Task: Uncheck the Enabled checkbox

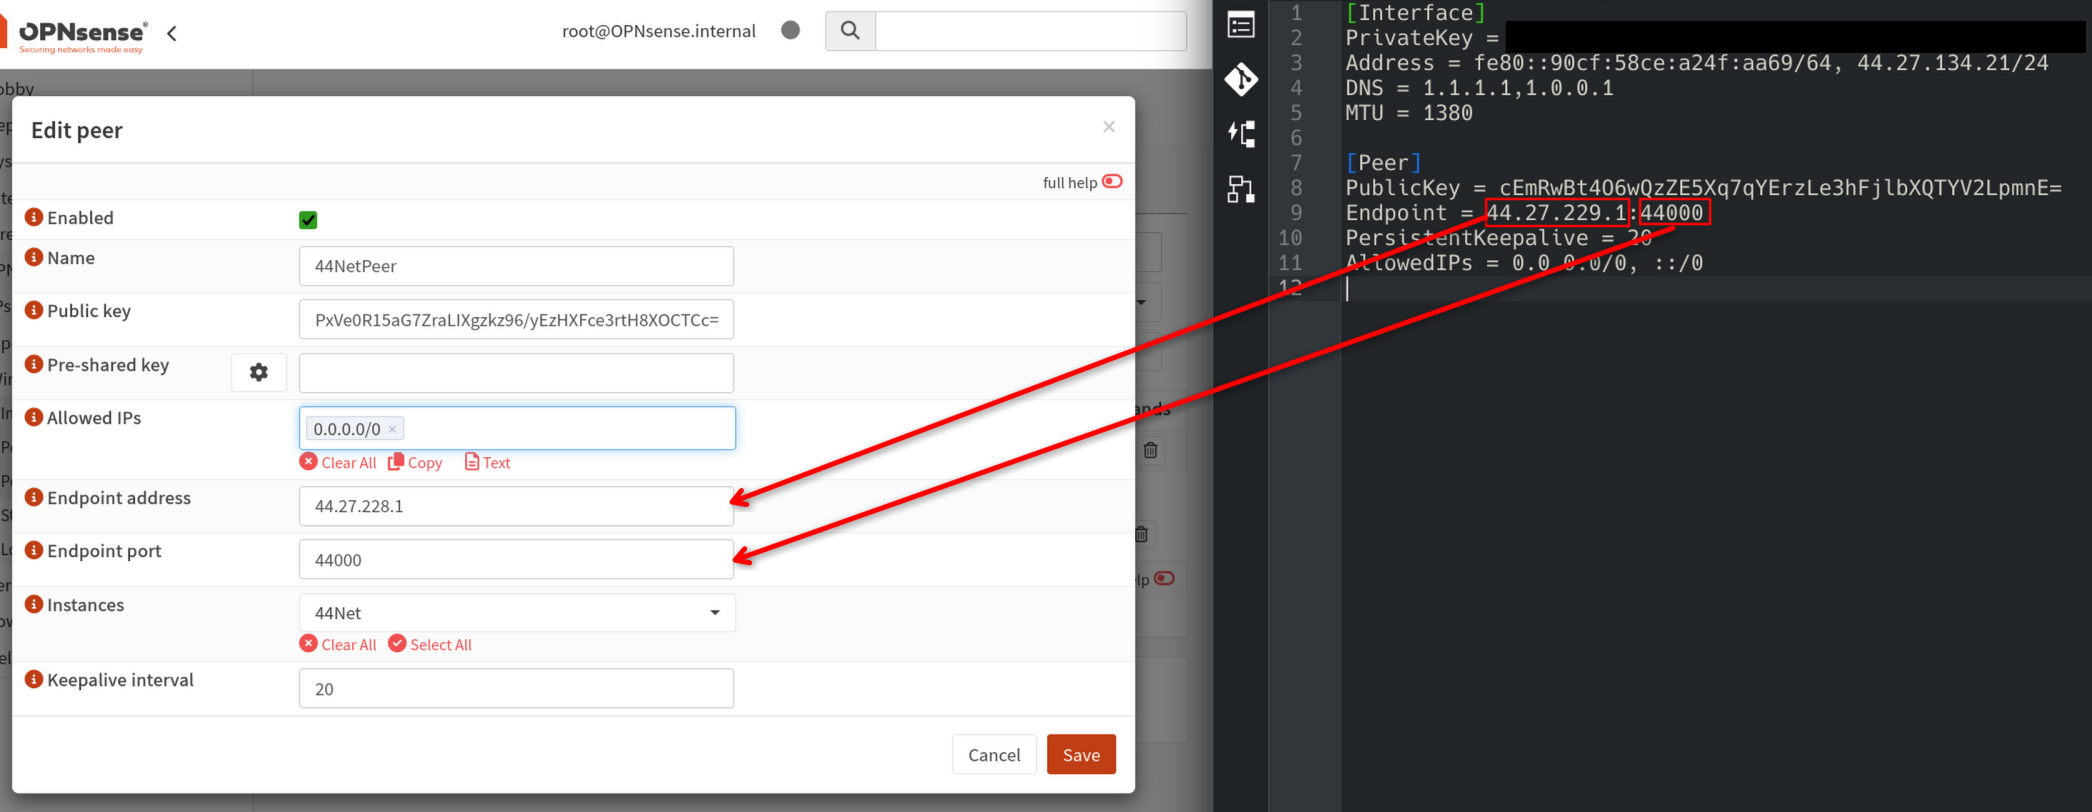Action: [x=308, y=220]
